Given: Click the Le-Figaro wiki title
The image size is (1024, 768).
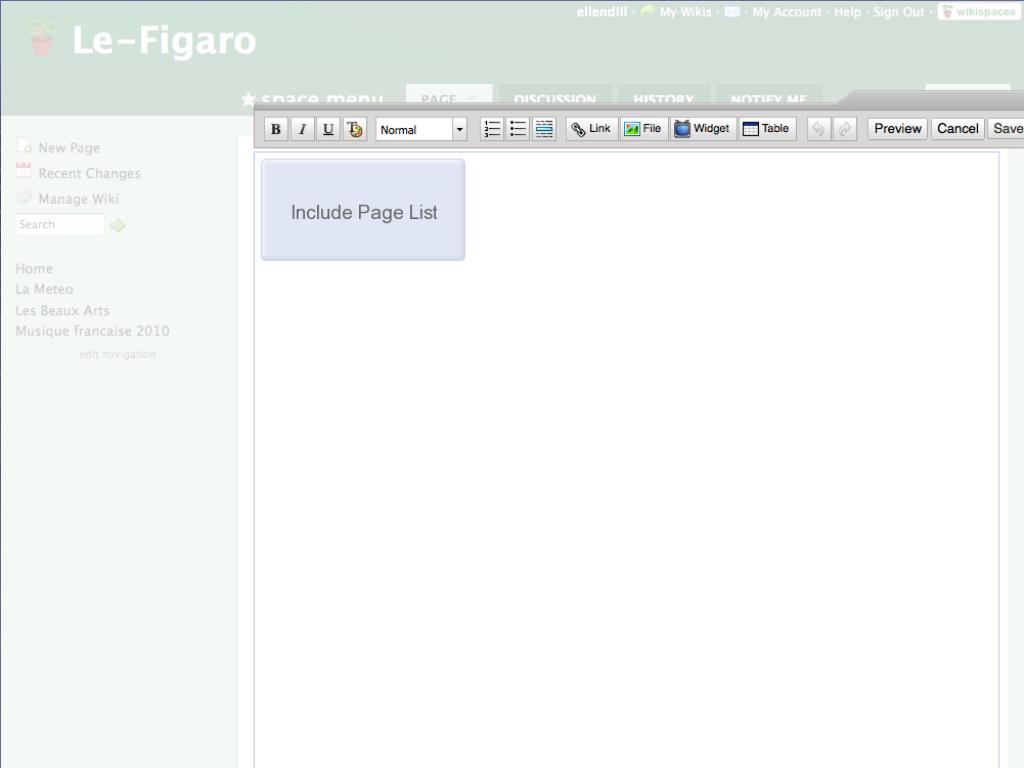Looking at the screenshot, I should click(164, 40).
